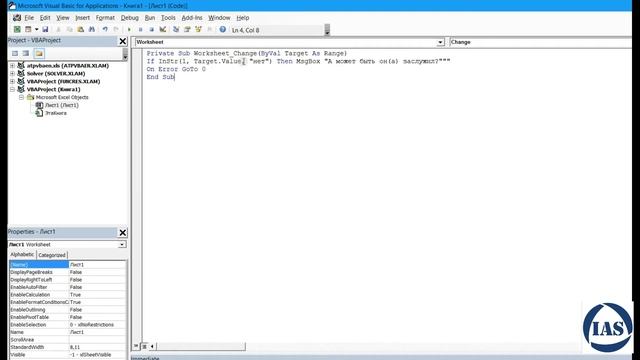
Task: Click the Procedure View button at code bottom
Action: pos(136,346)
